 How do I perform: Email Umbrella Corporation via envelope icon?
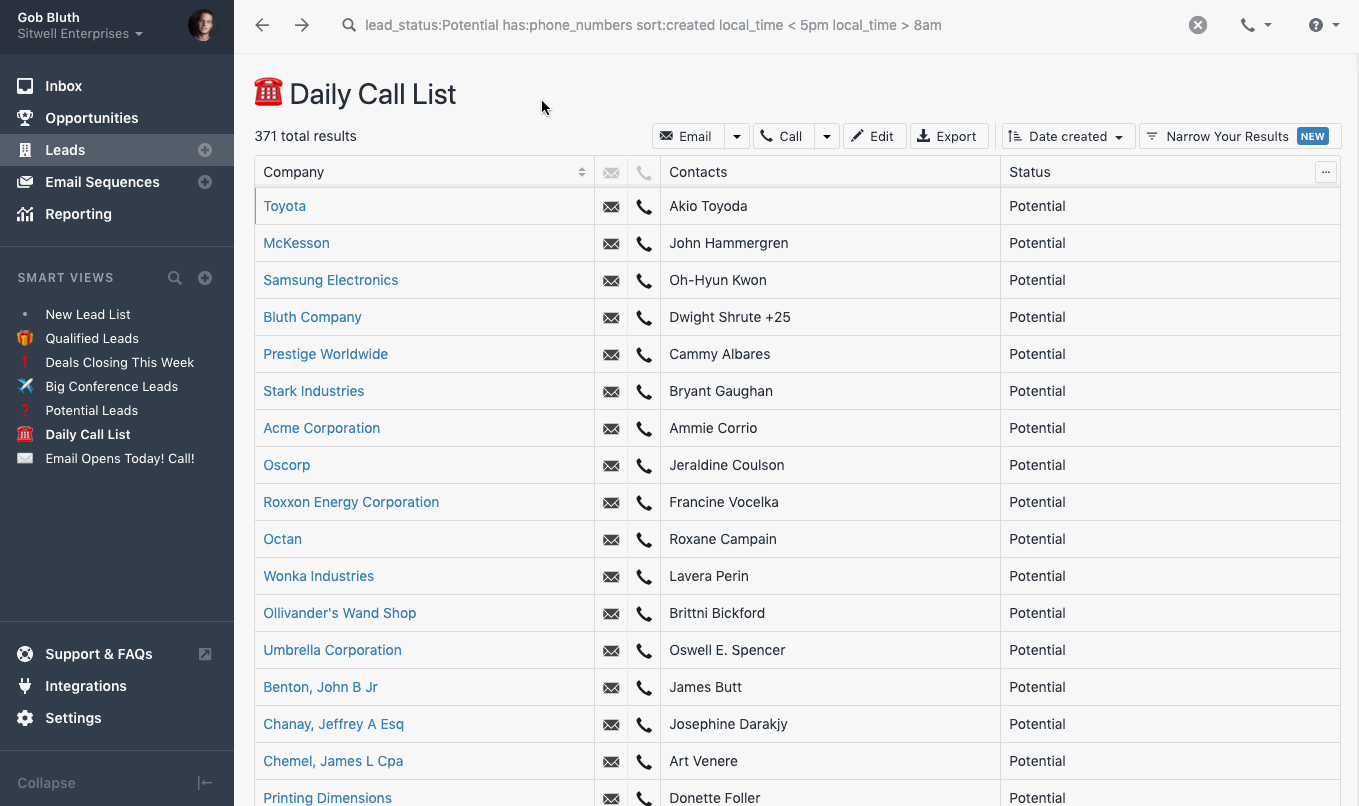coord(611,651)
